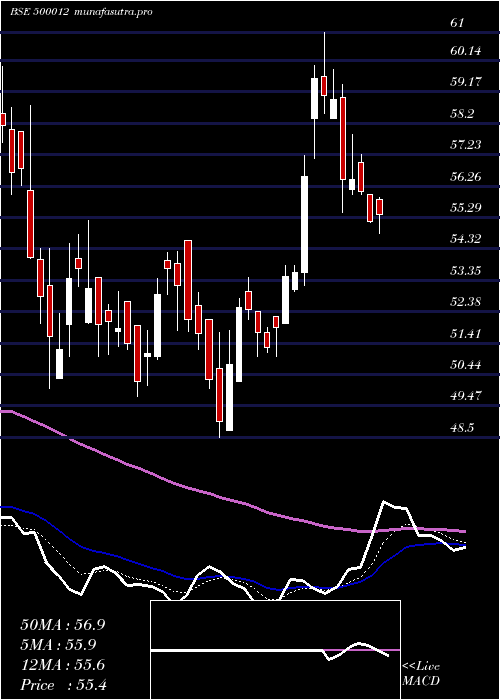Click the last red candlestick on the right
The width and height of the screenshot is (500, 700).
[380, 207]
